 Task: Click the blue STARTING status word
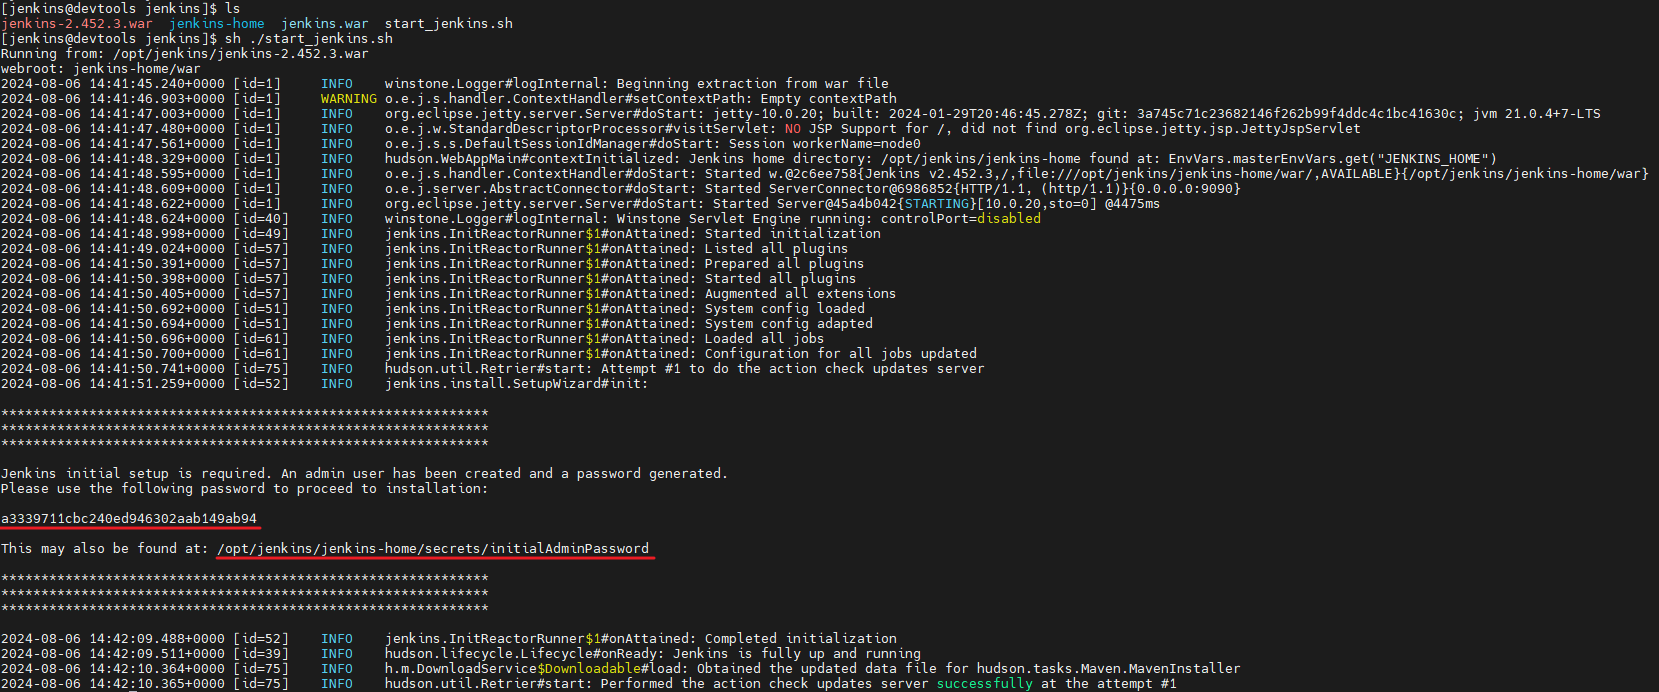coord(937,203)
